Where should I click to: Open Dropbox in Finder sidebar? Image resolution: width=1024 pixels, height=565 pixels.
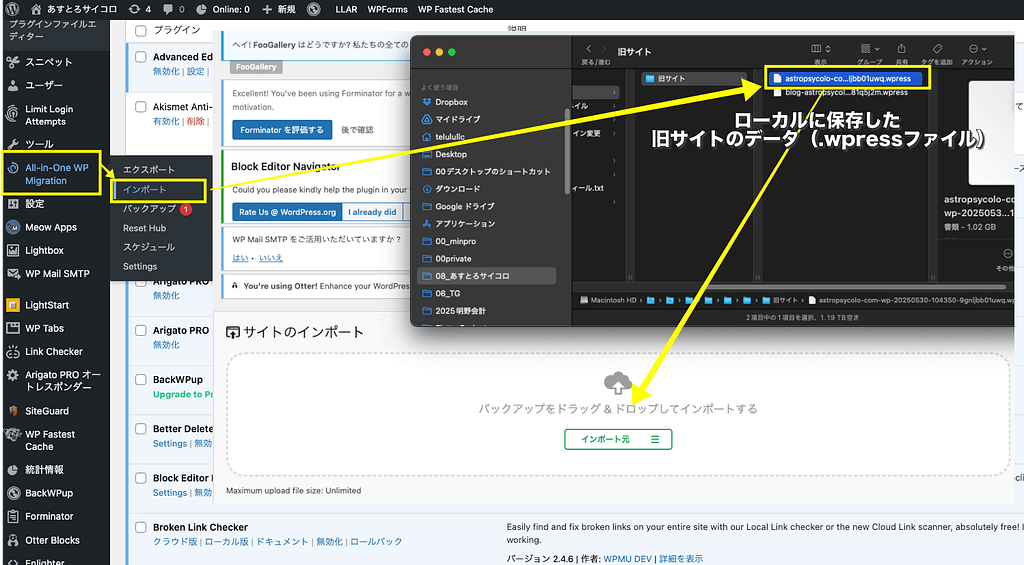(x=450, y=102)
